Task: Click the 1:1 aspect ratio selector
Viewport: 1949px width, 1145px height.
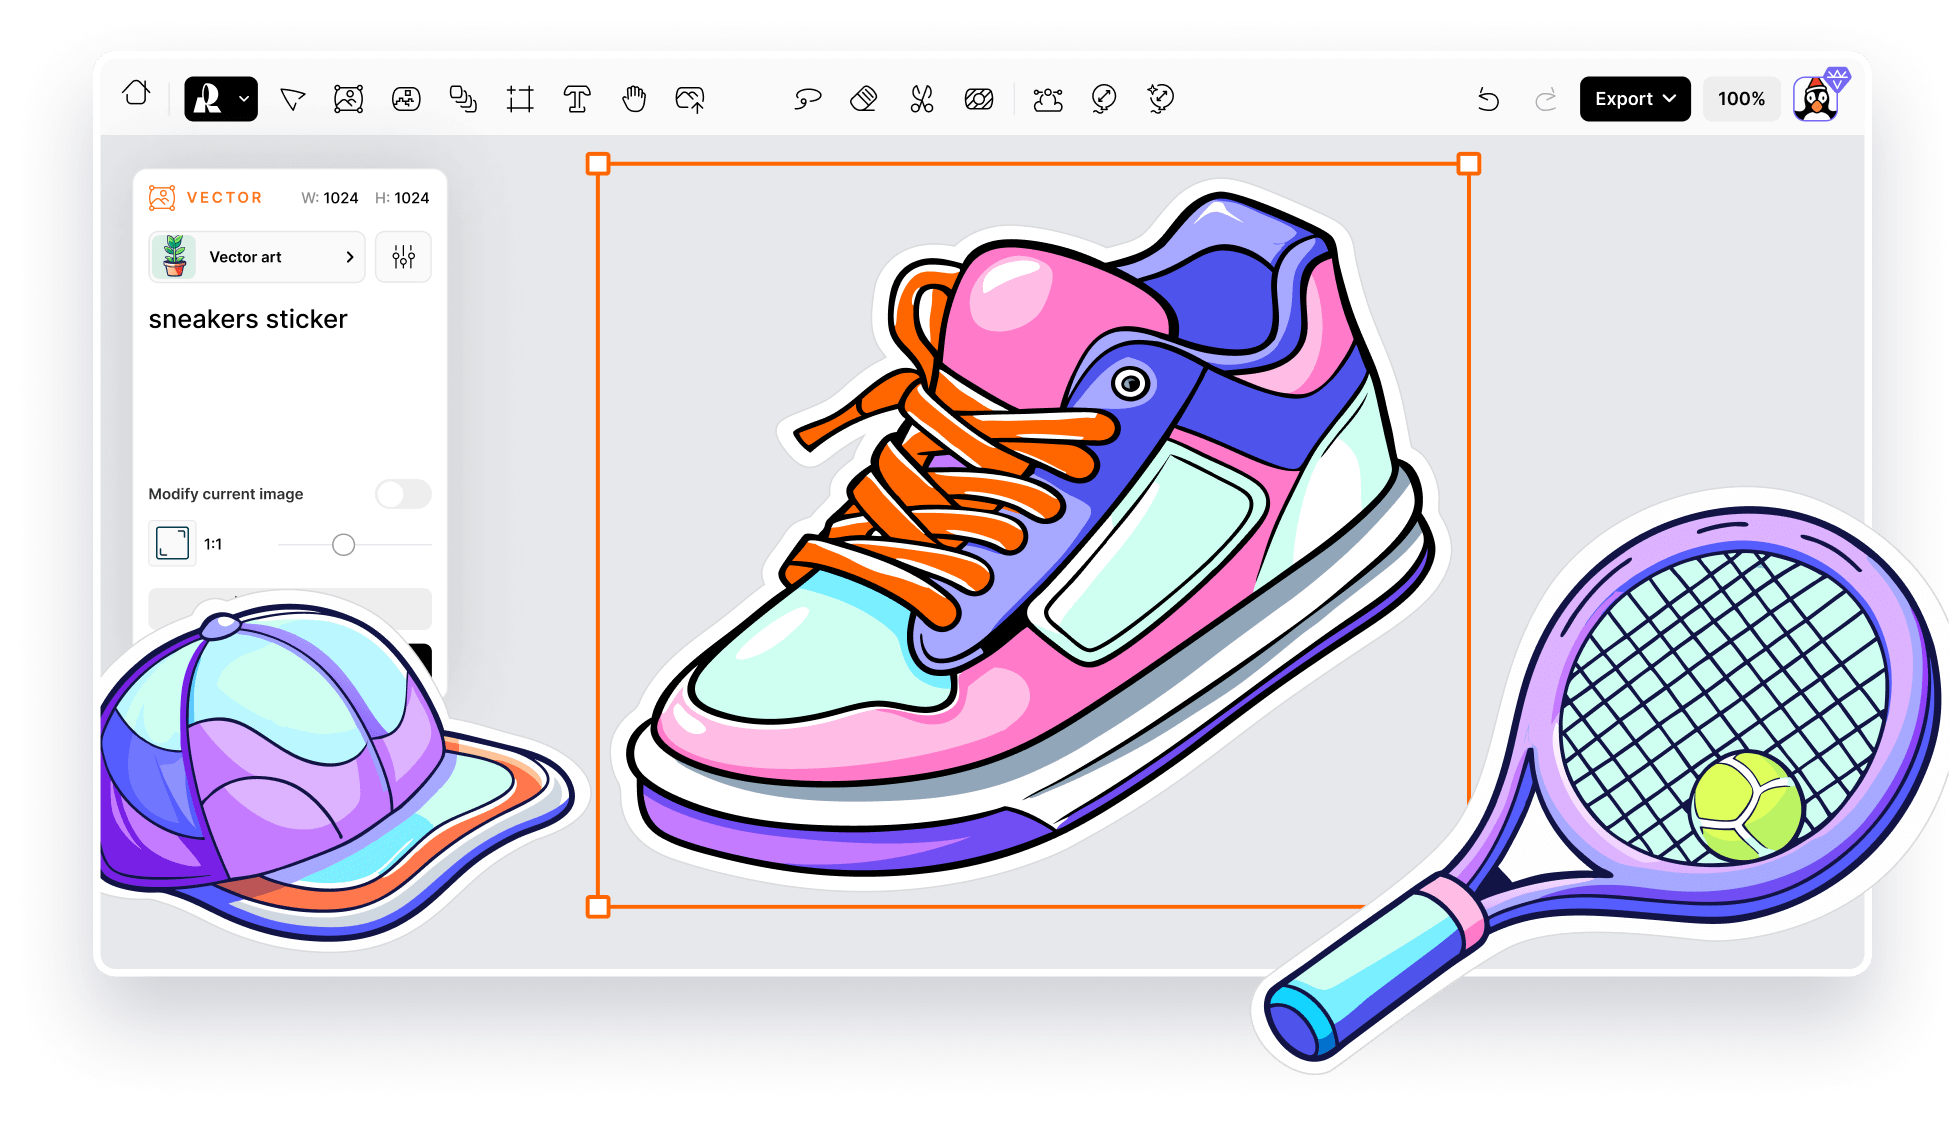Action: (x=172, y=544)
